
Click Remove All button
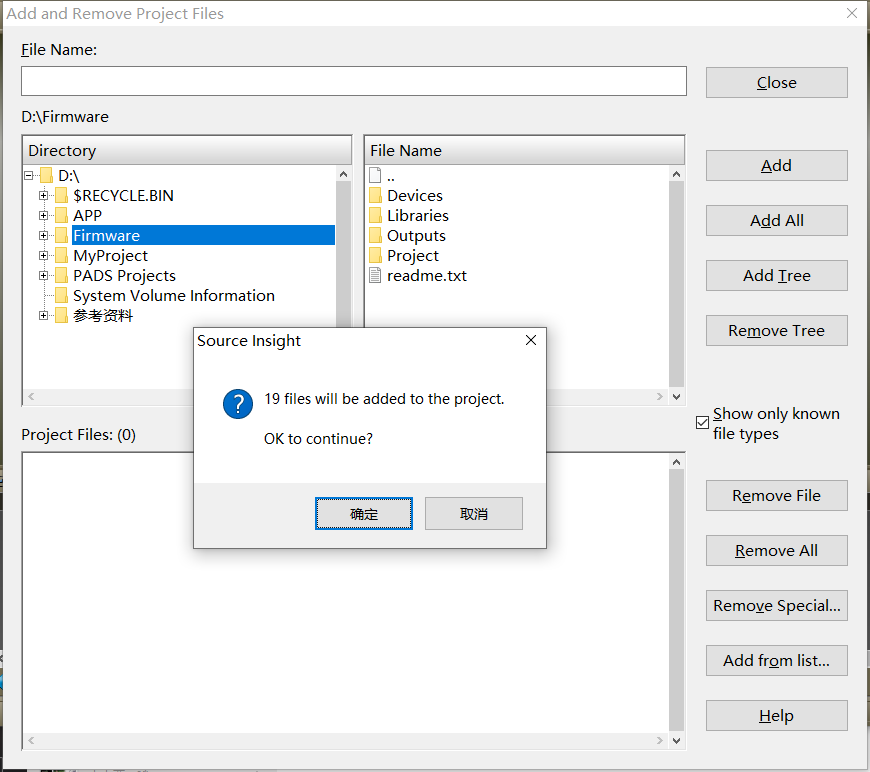[776, 550]
